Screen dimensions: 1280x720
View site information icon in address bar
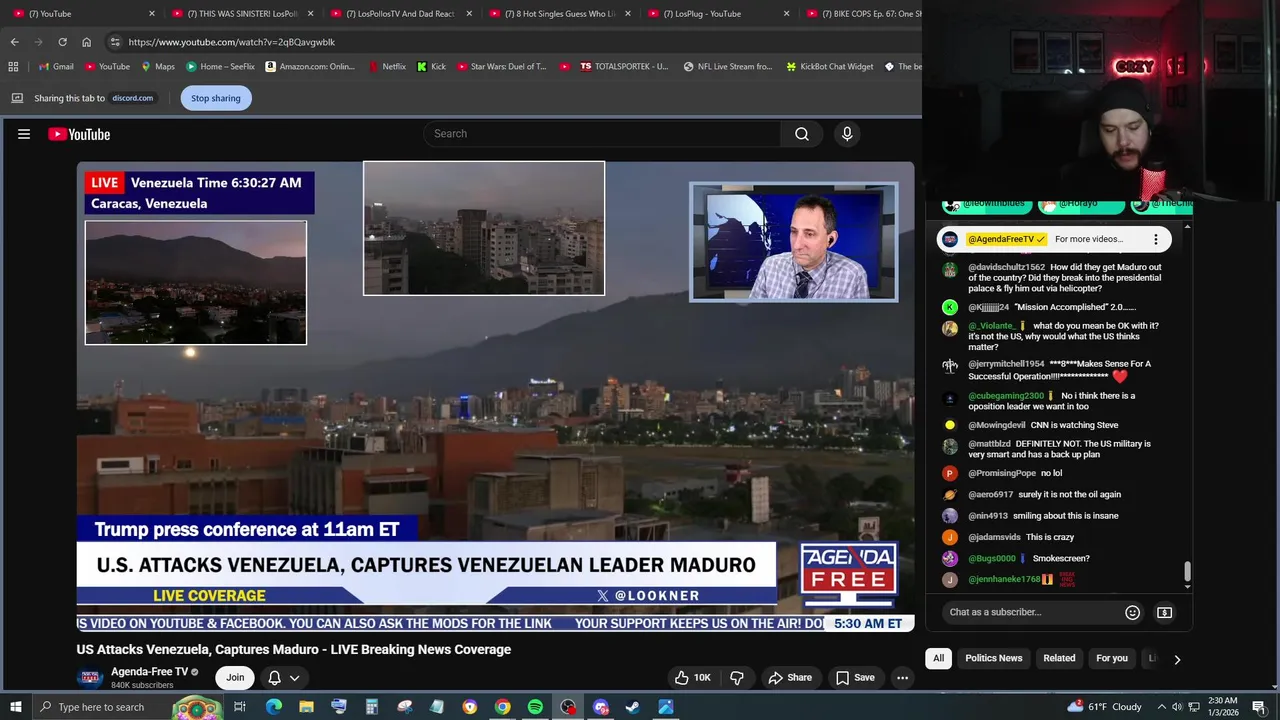115,42
